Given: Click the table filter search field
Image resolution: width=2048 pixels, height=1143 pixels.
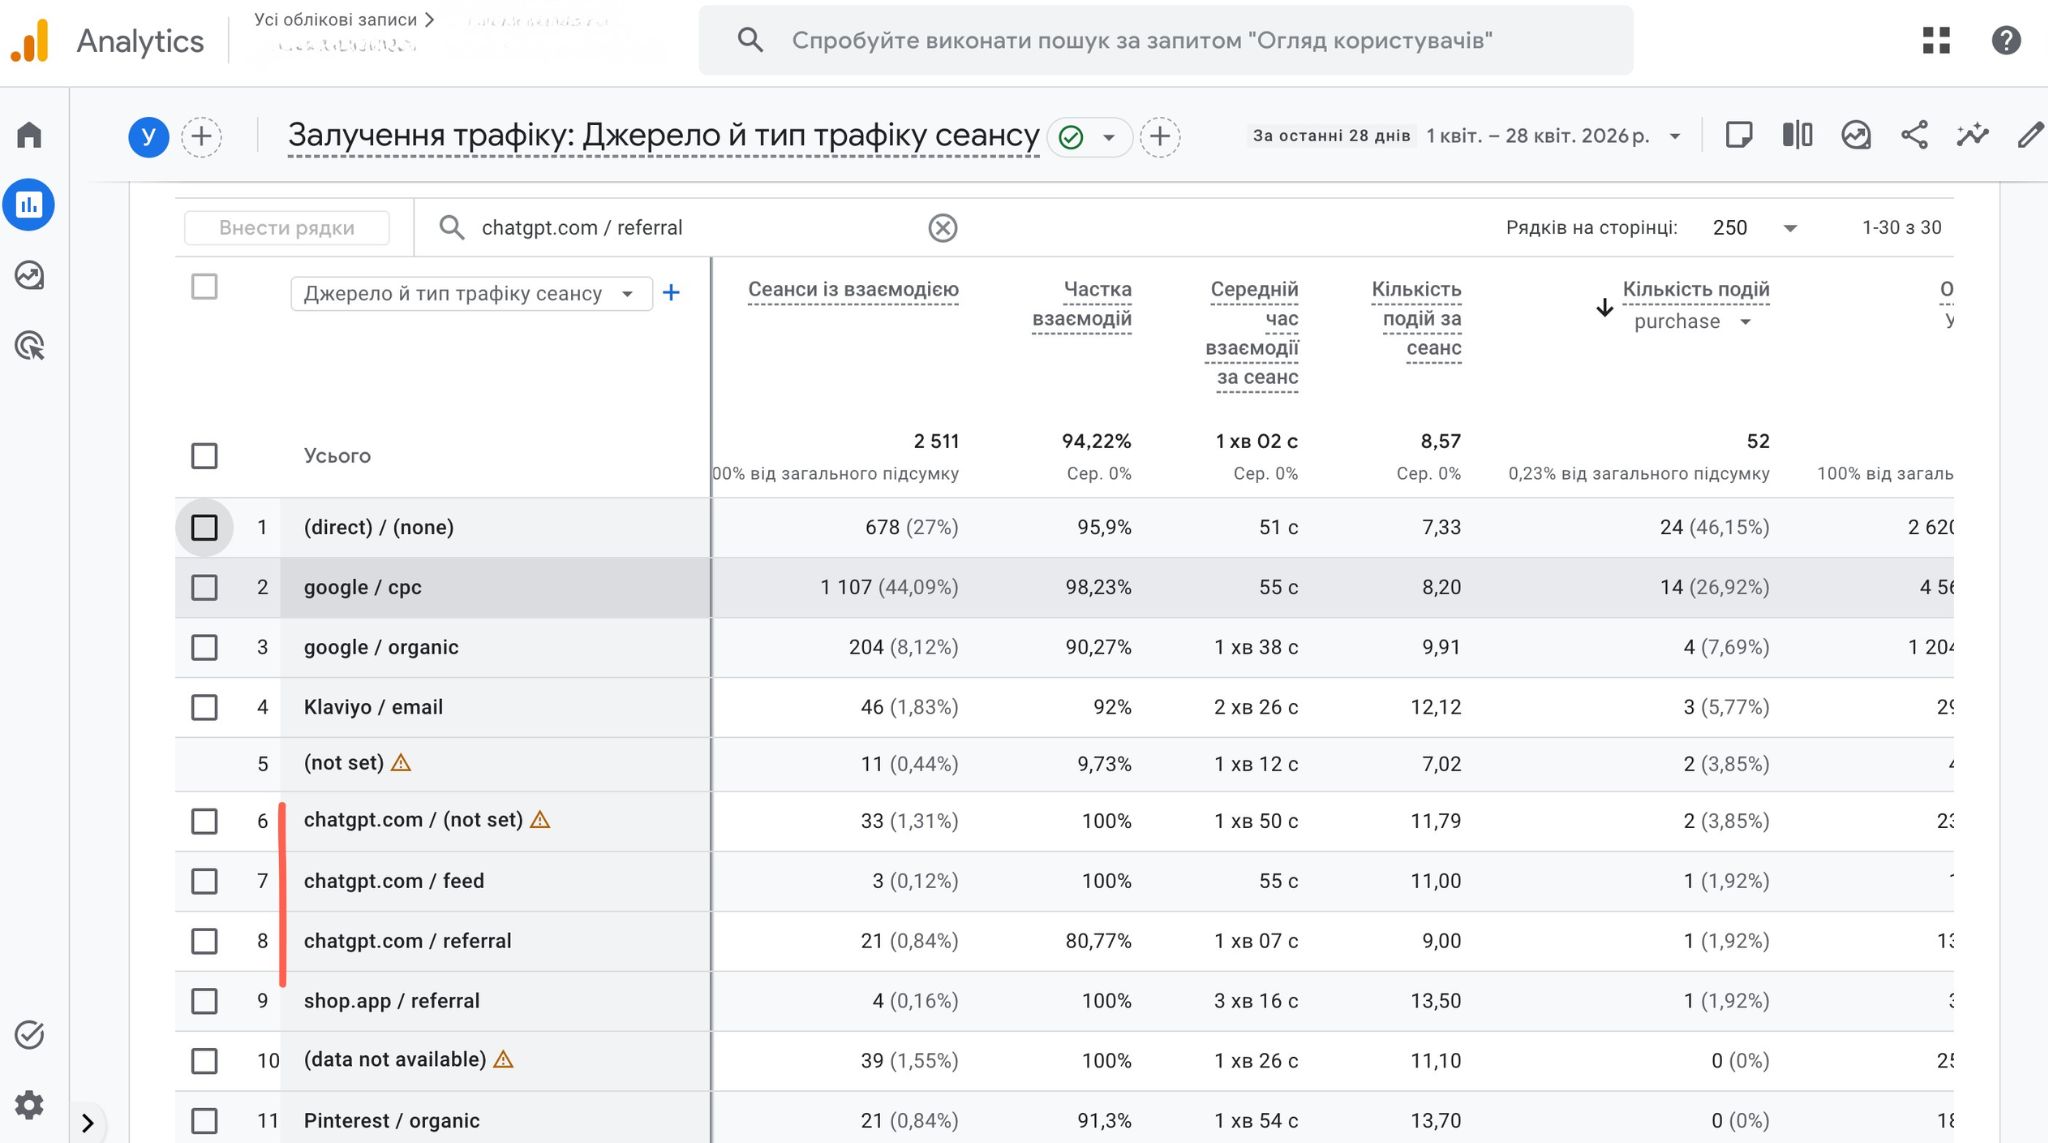Looking at the screenshot, I should pyautogui.click(x=700, y=228).
